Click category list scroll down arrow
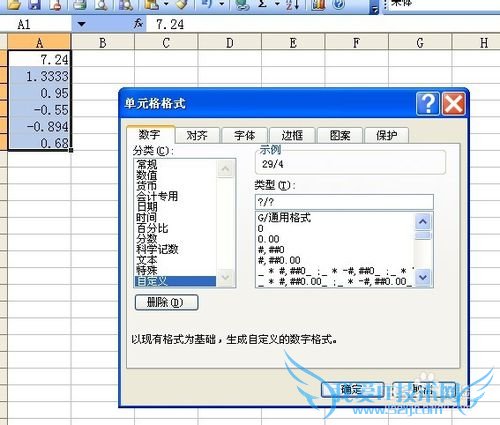The height and width of the screenshot is (425, 500). [x=225, y=277]
